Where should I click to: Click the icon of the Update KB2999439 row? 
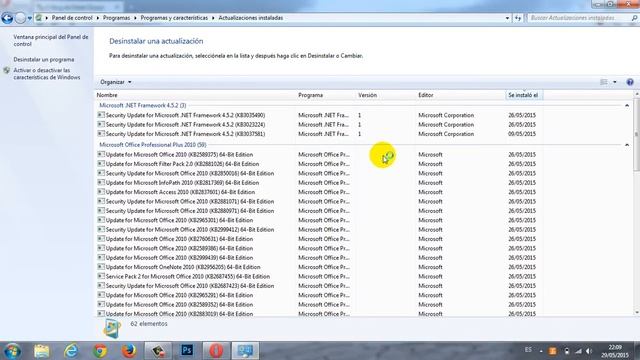click(x=101, y=258)
